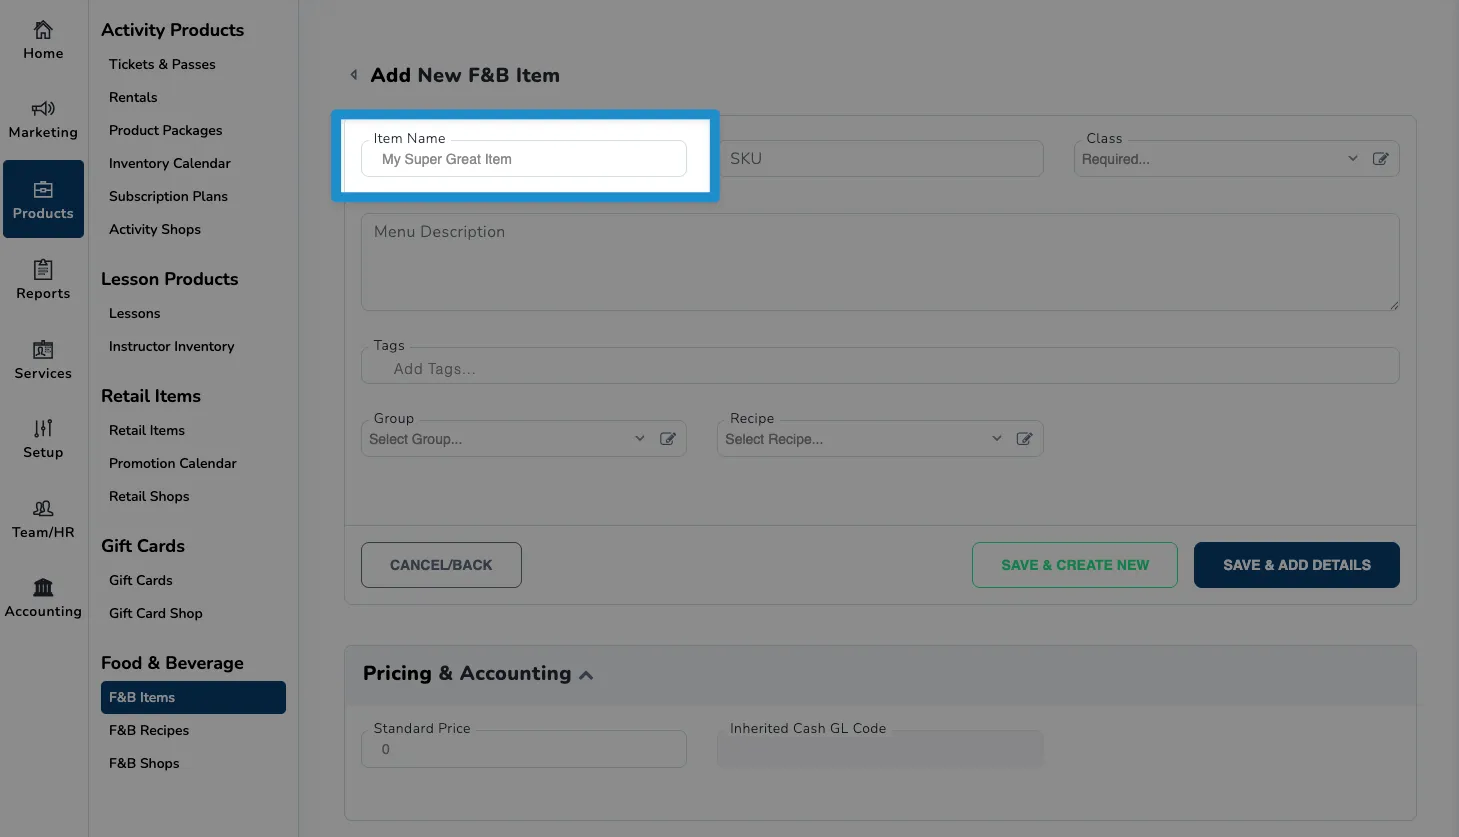
Task: Open the Setup sliders icon
Action: click(43, 428)
